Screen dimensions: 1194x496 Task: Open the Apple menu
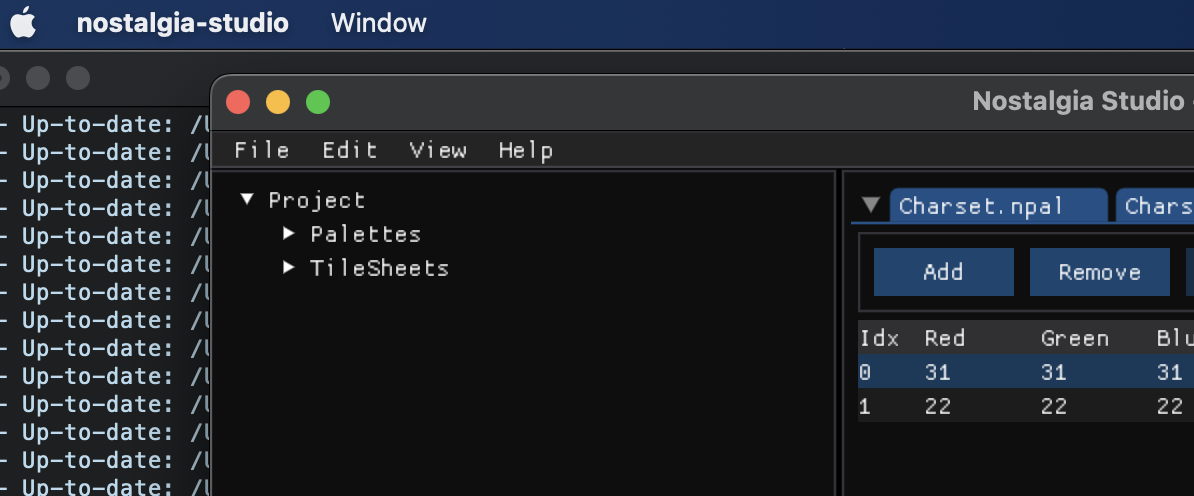point(23,23)
